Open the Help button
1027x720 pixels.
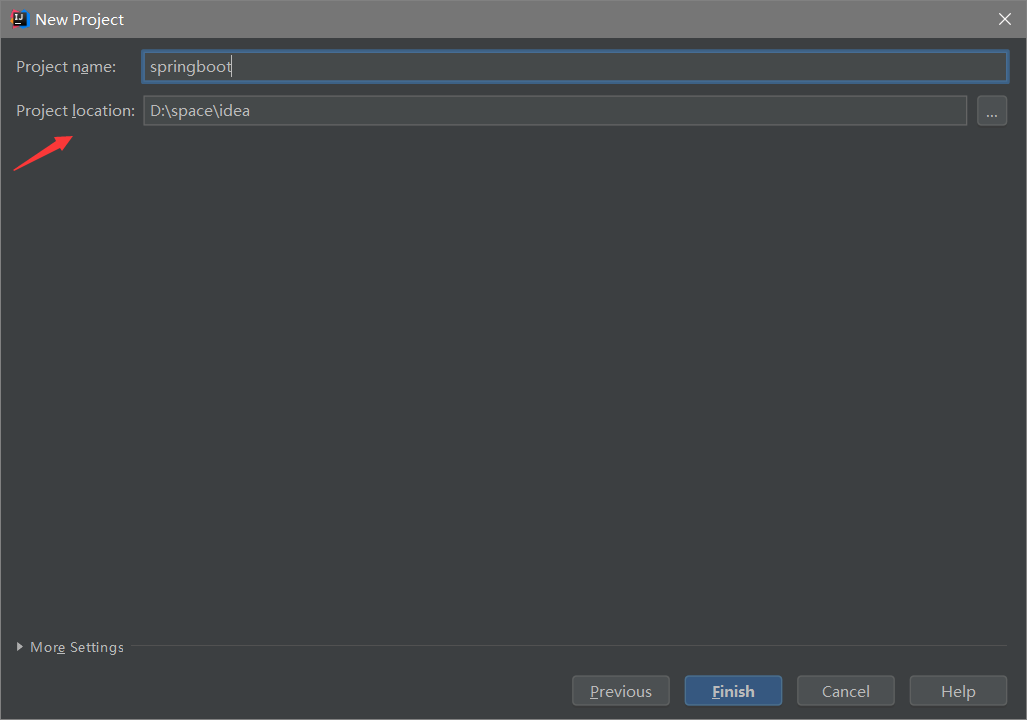click(958, 691)
